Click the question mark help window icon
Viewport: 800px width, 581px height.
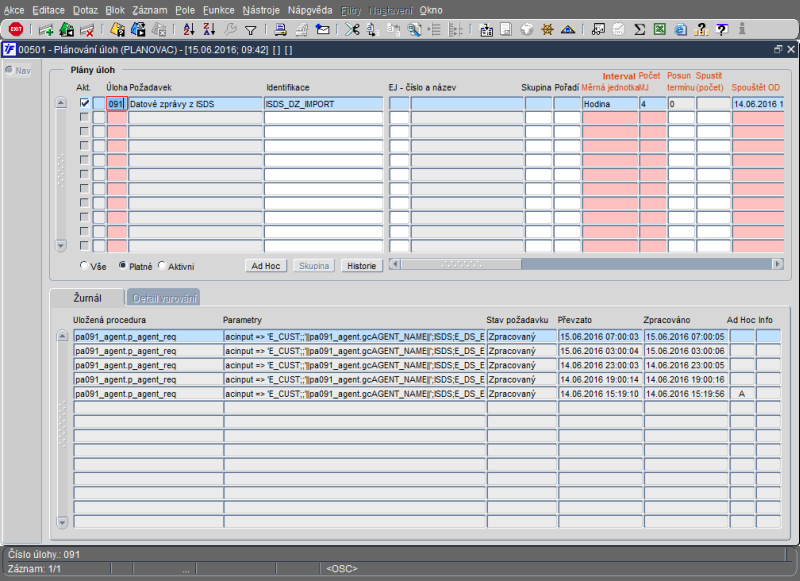(722, 30)
